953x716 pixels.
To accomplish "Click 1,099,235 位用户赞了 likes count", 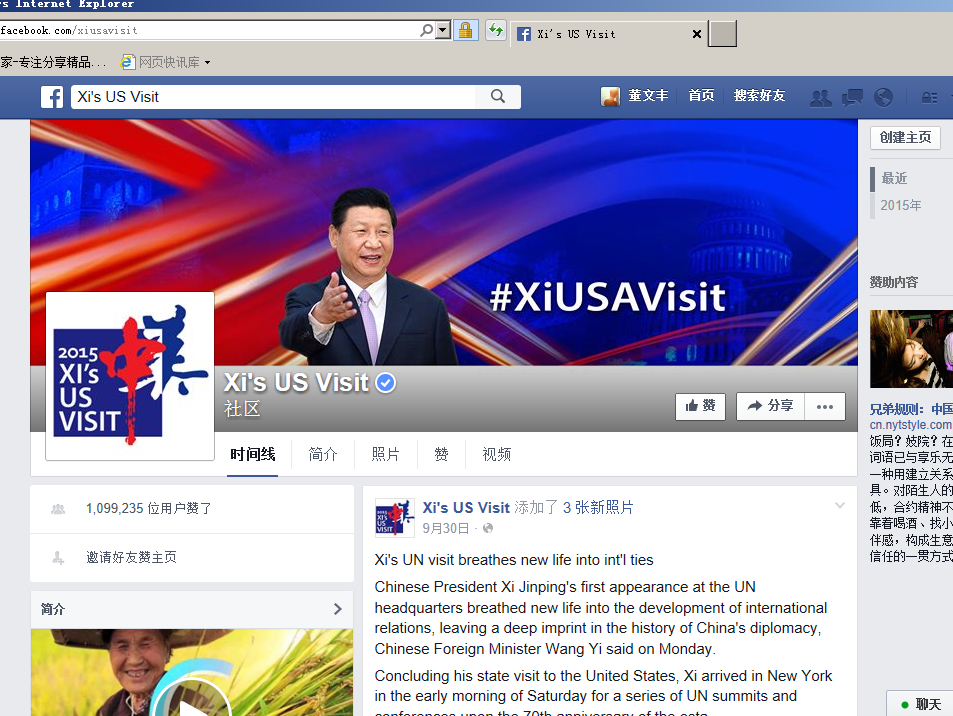I will (148, 508).
